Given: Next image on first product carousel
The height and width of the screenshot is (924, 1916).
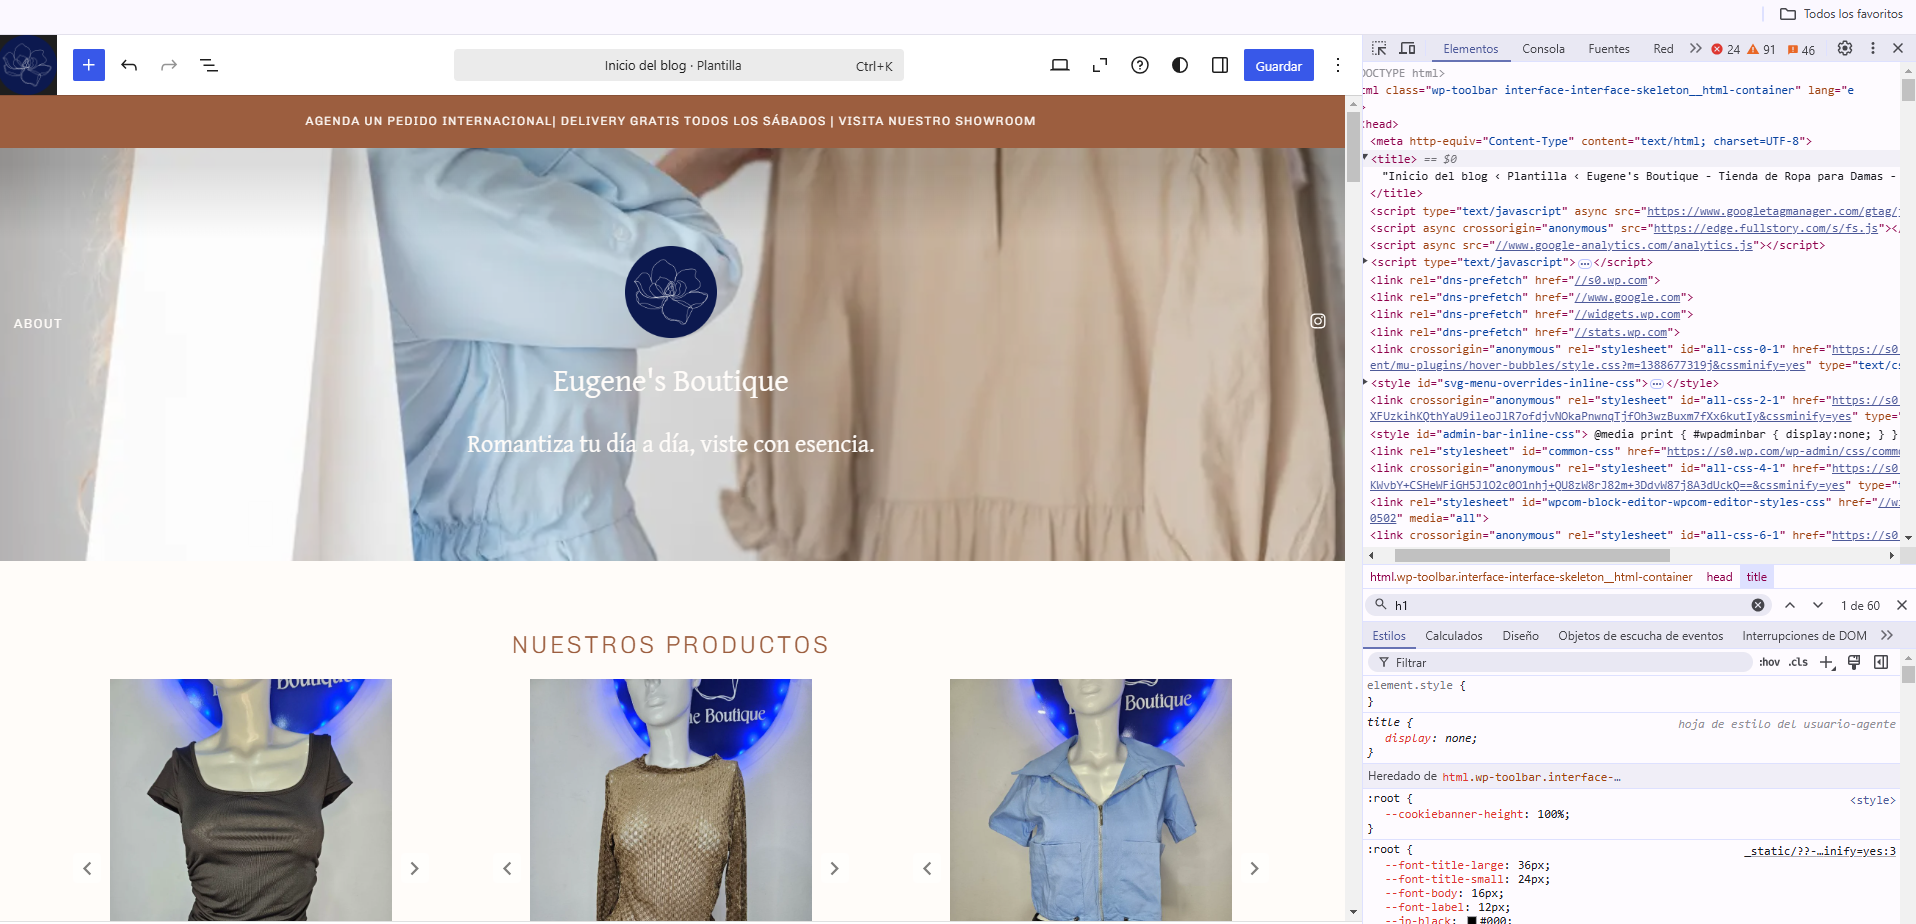Looking at the screenshot, I should click(414, 868).
